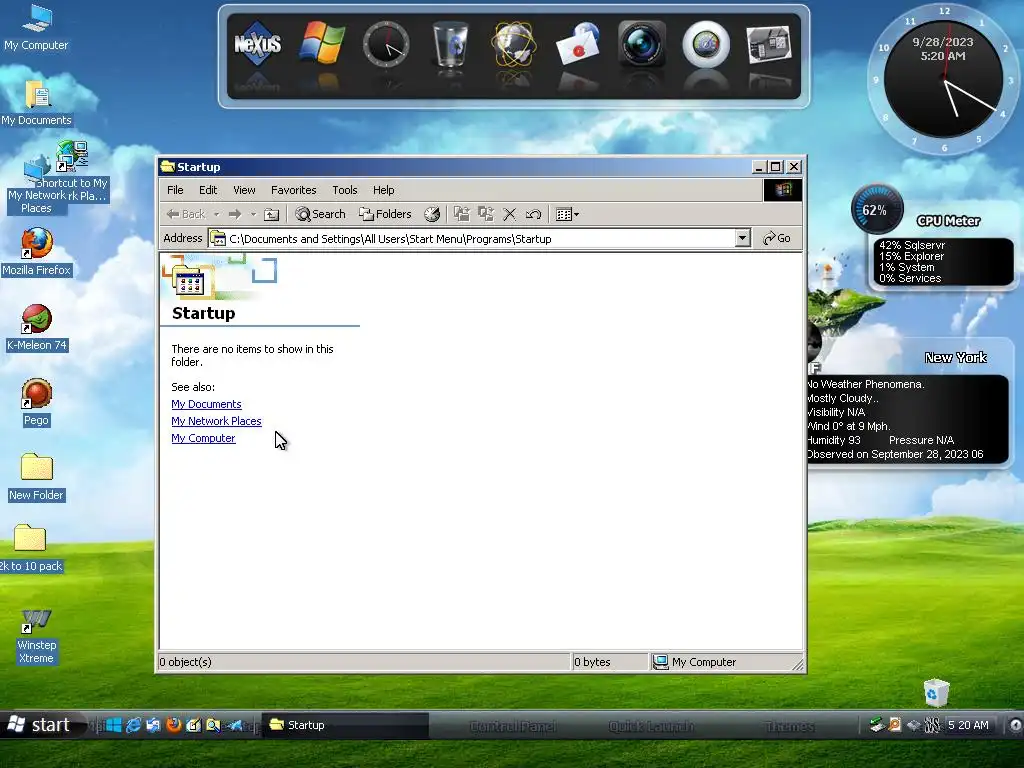Click the Delete X toolbar icon
The image size is (1024, 768).
click(509, 214)
